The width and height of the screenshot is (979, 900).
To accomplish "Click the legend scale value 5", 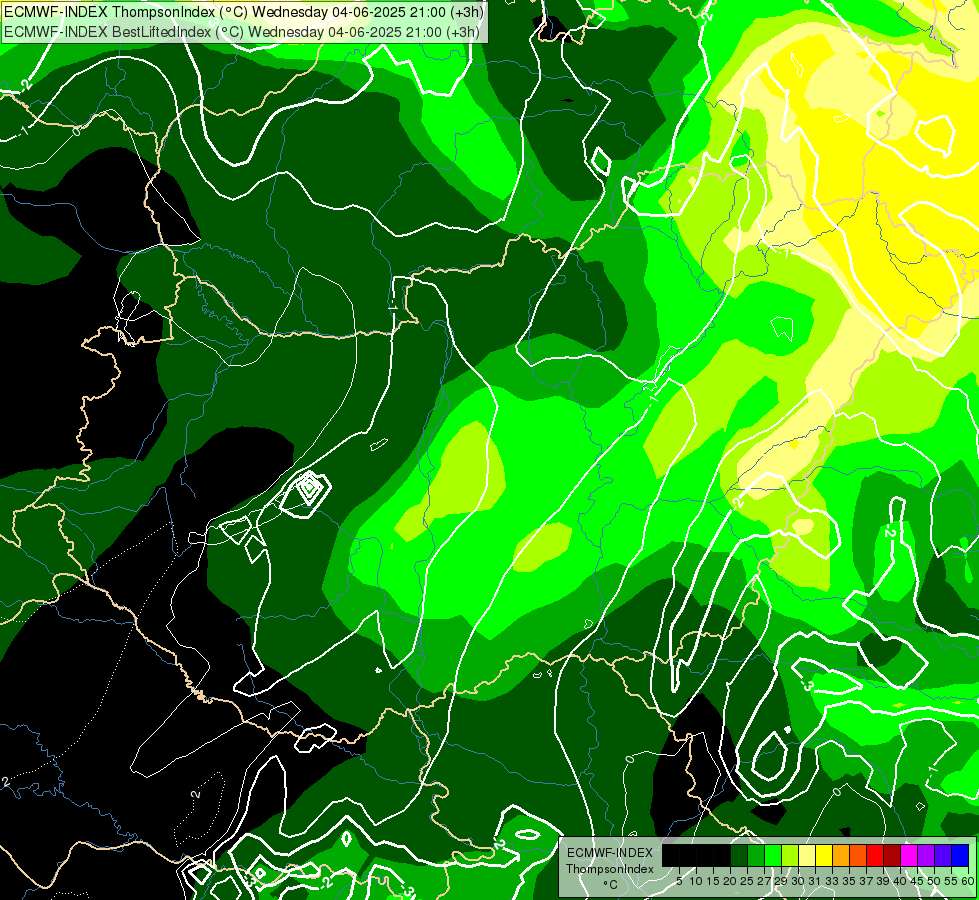I will (x=679, y=881).
